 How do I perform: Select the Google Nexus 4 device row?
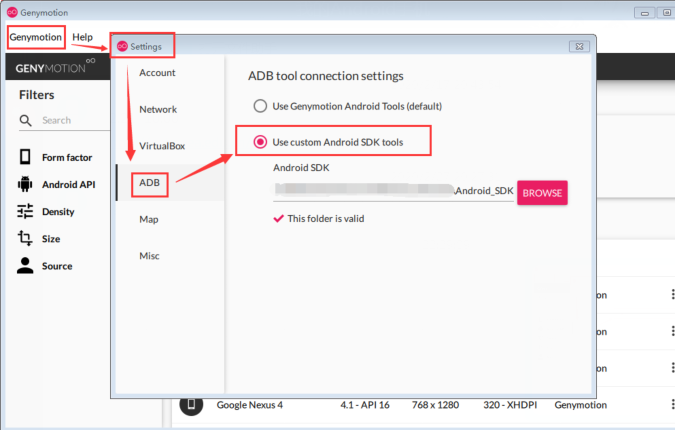[422, 405]
